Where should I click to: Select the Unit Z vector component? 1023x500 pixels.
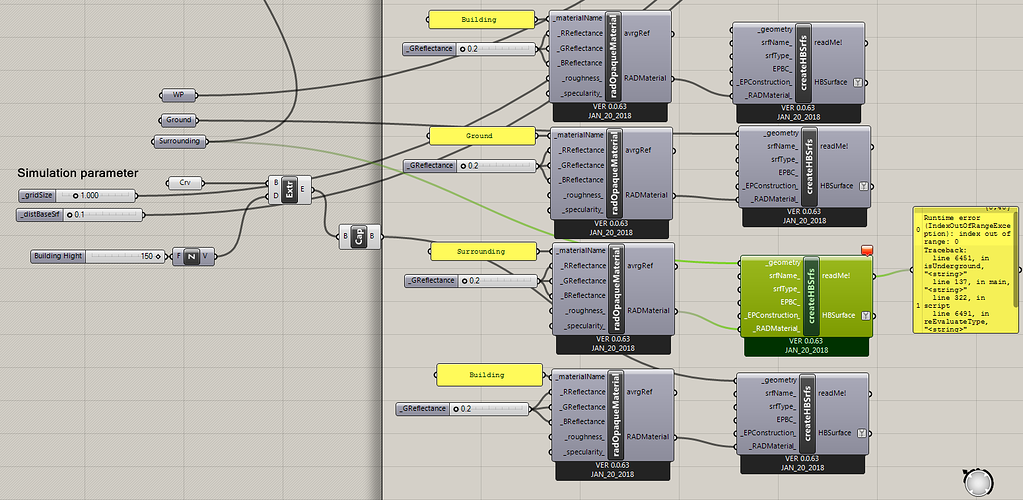pyautogui.click(x=191, y=257)
